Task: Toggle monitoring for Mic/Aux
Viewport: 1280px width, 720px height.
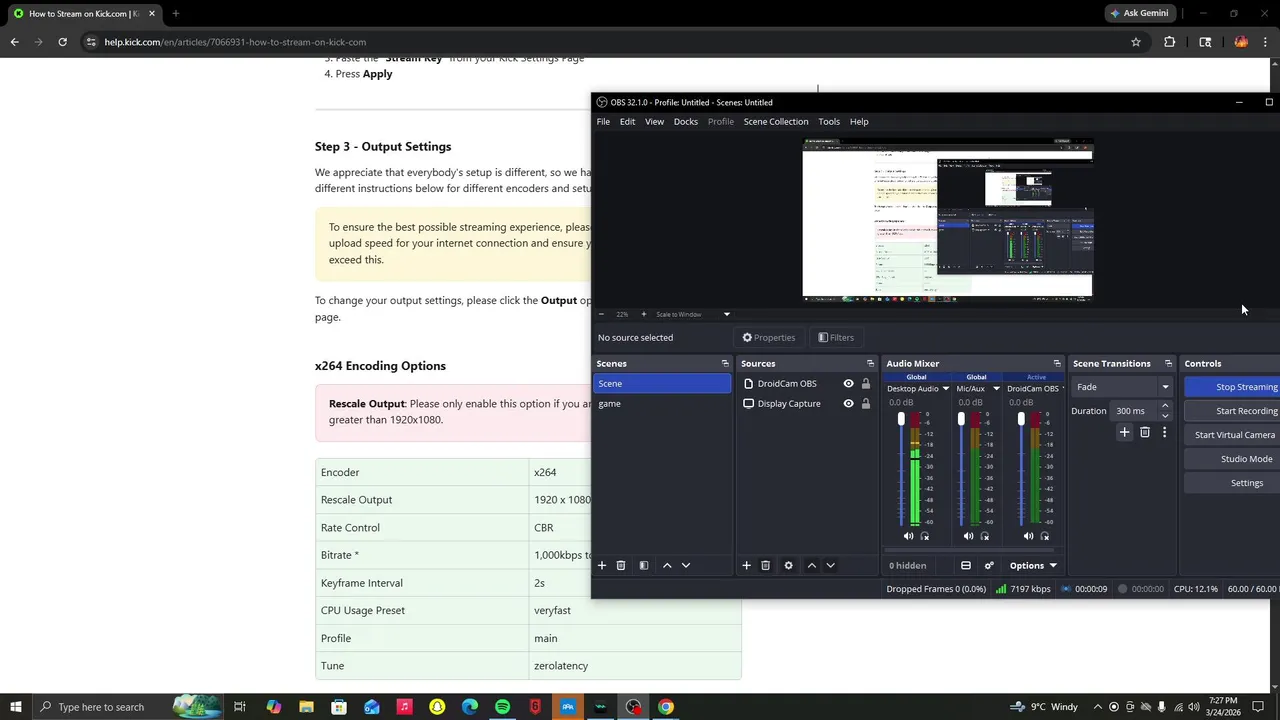Action: click(x=984, y=537)
